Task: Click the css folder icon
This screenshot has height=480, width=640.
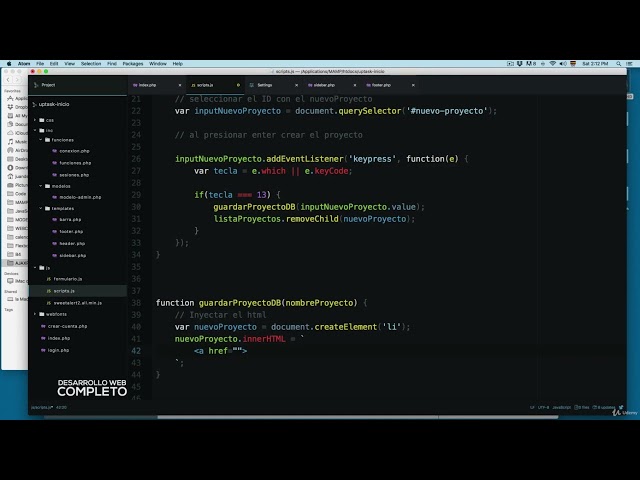Action: [x=42, y=120]
